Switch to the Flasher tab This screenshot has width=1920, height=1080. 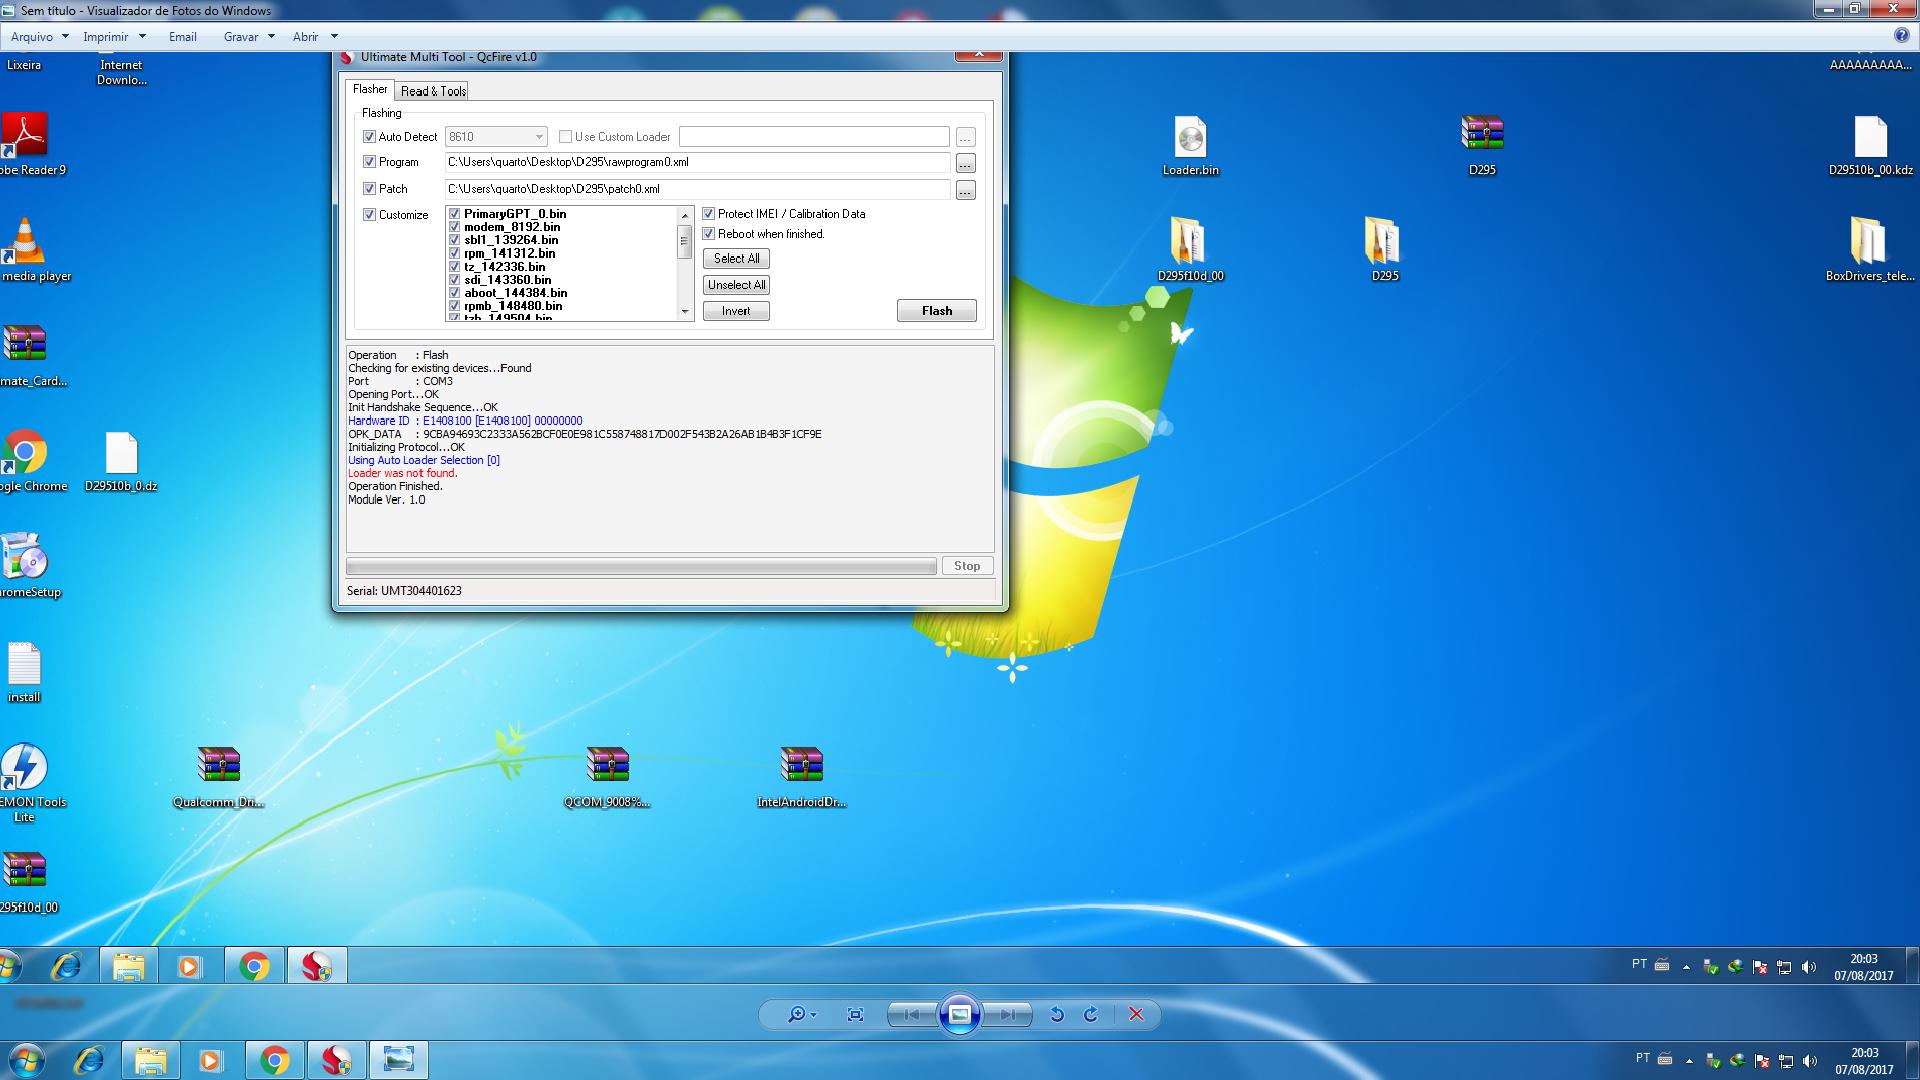tap(369, 89)
